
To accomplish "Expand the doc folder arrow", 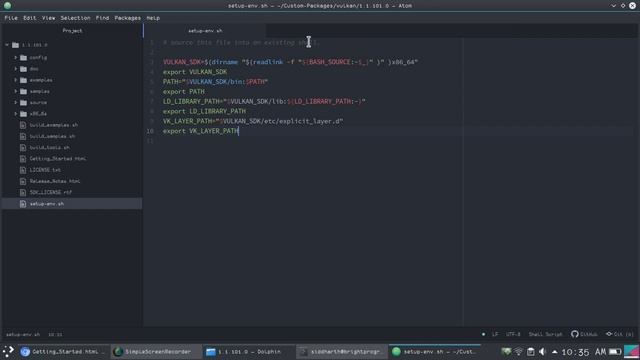I will pyautogui.click(x=16, y=69).
